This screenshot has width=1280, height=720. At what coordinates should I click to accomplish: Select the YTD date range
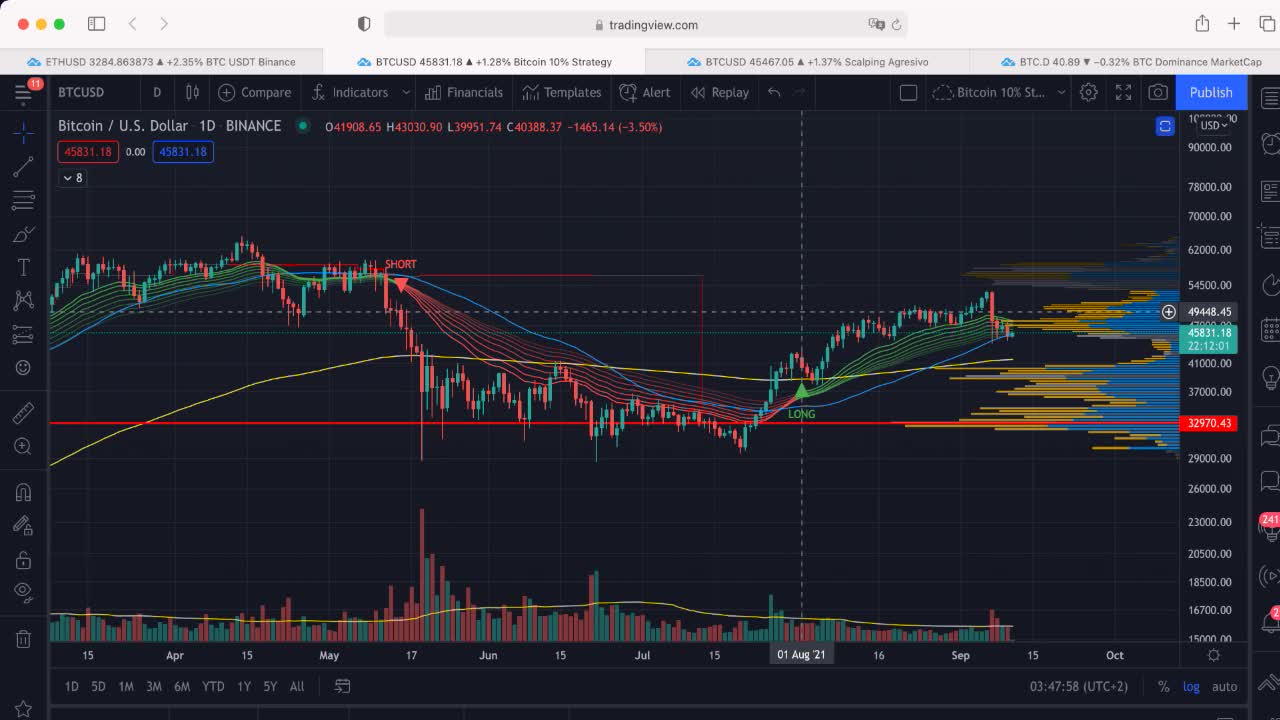(213, 686)
